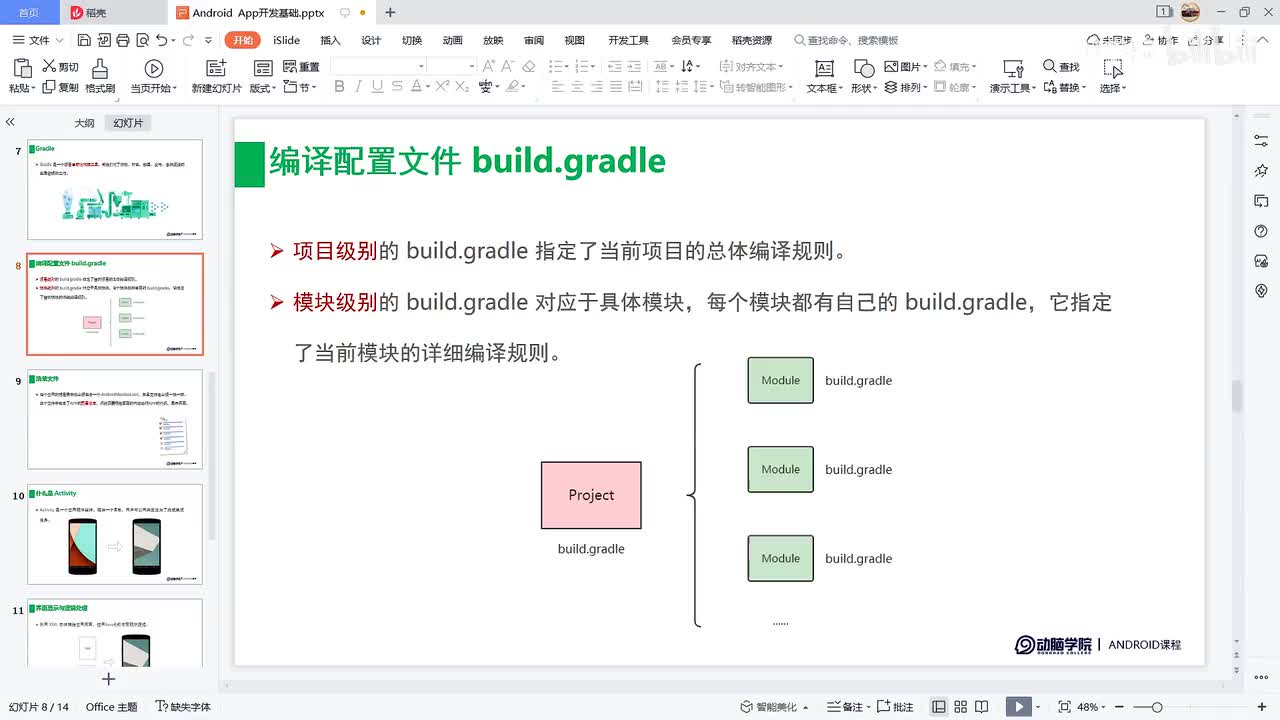This screenshot has width=1280, height=720.
Task: Toggle Italic formatting
Action: (x=358, y=87)
